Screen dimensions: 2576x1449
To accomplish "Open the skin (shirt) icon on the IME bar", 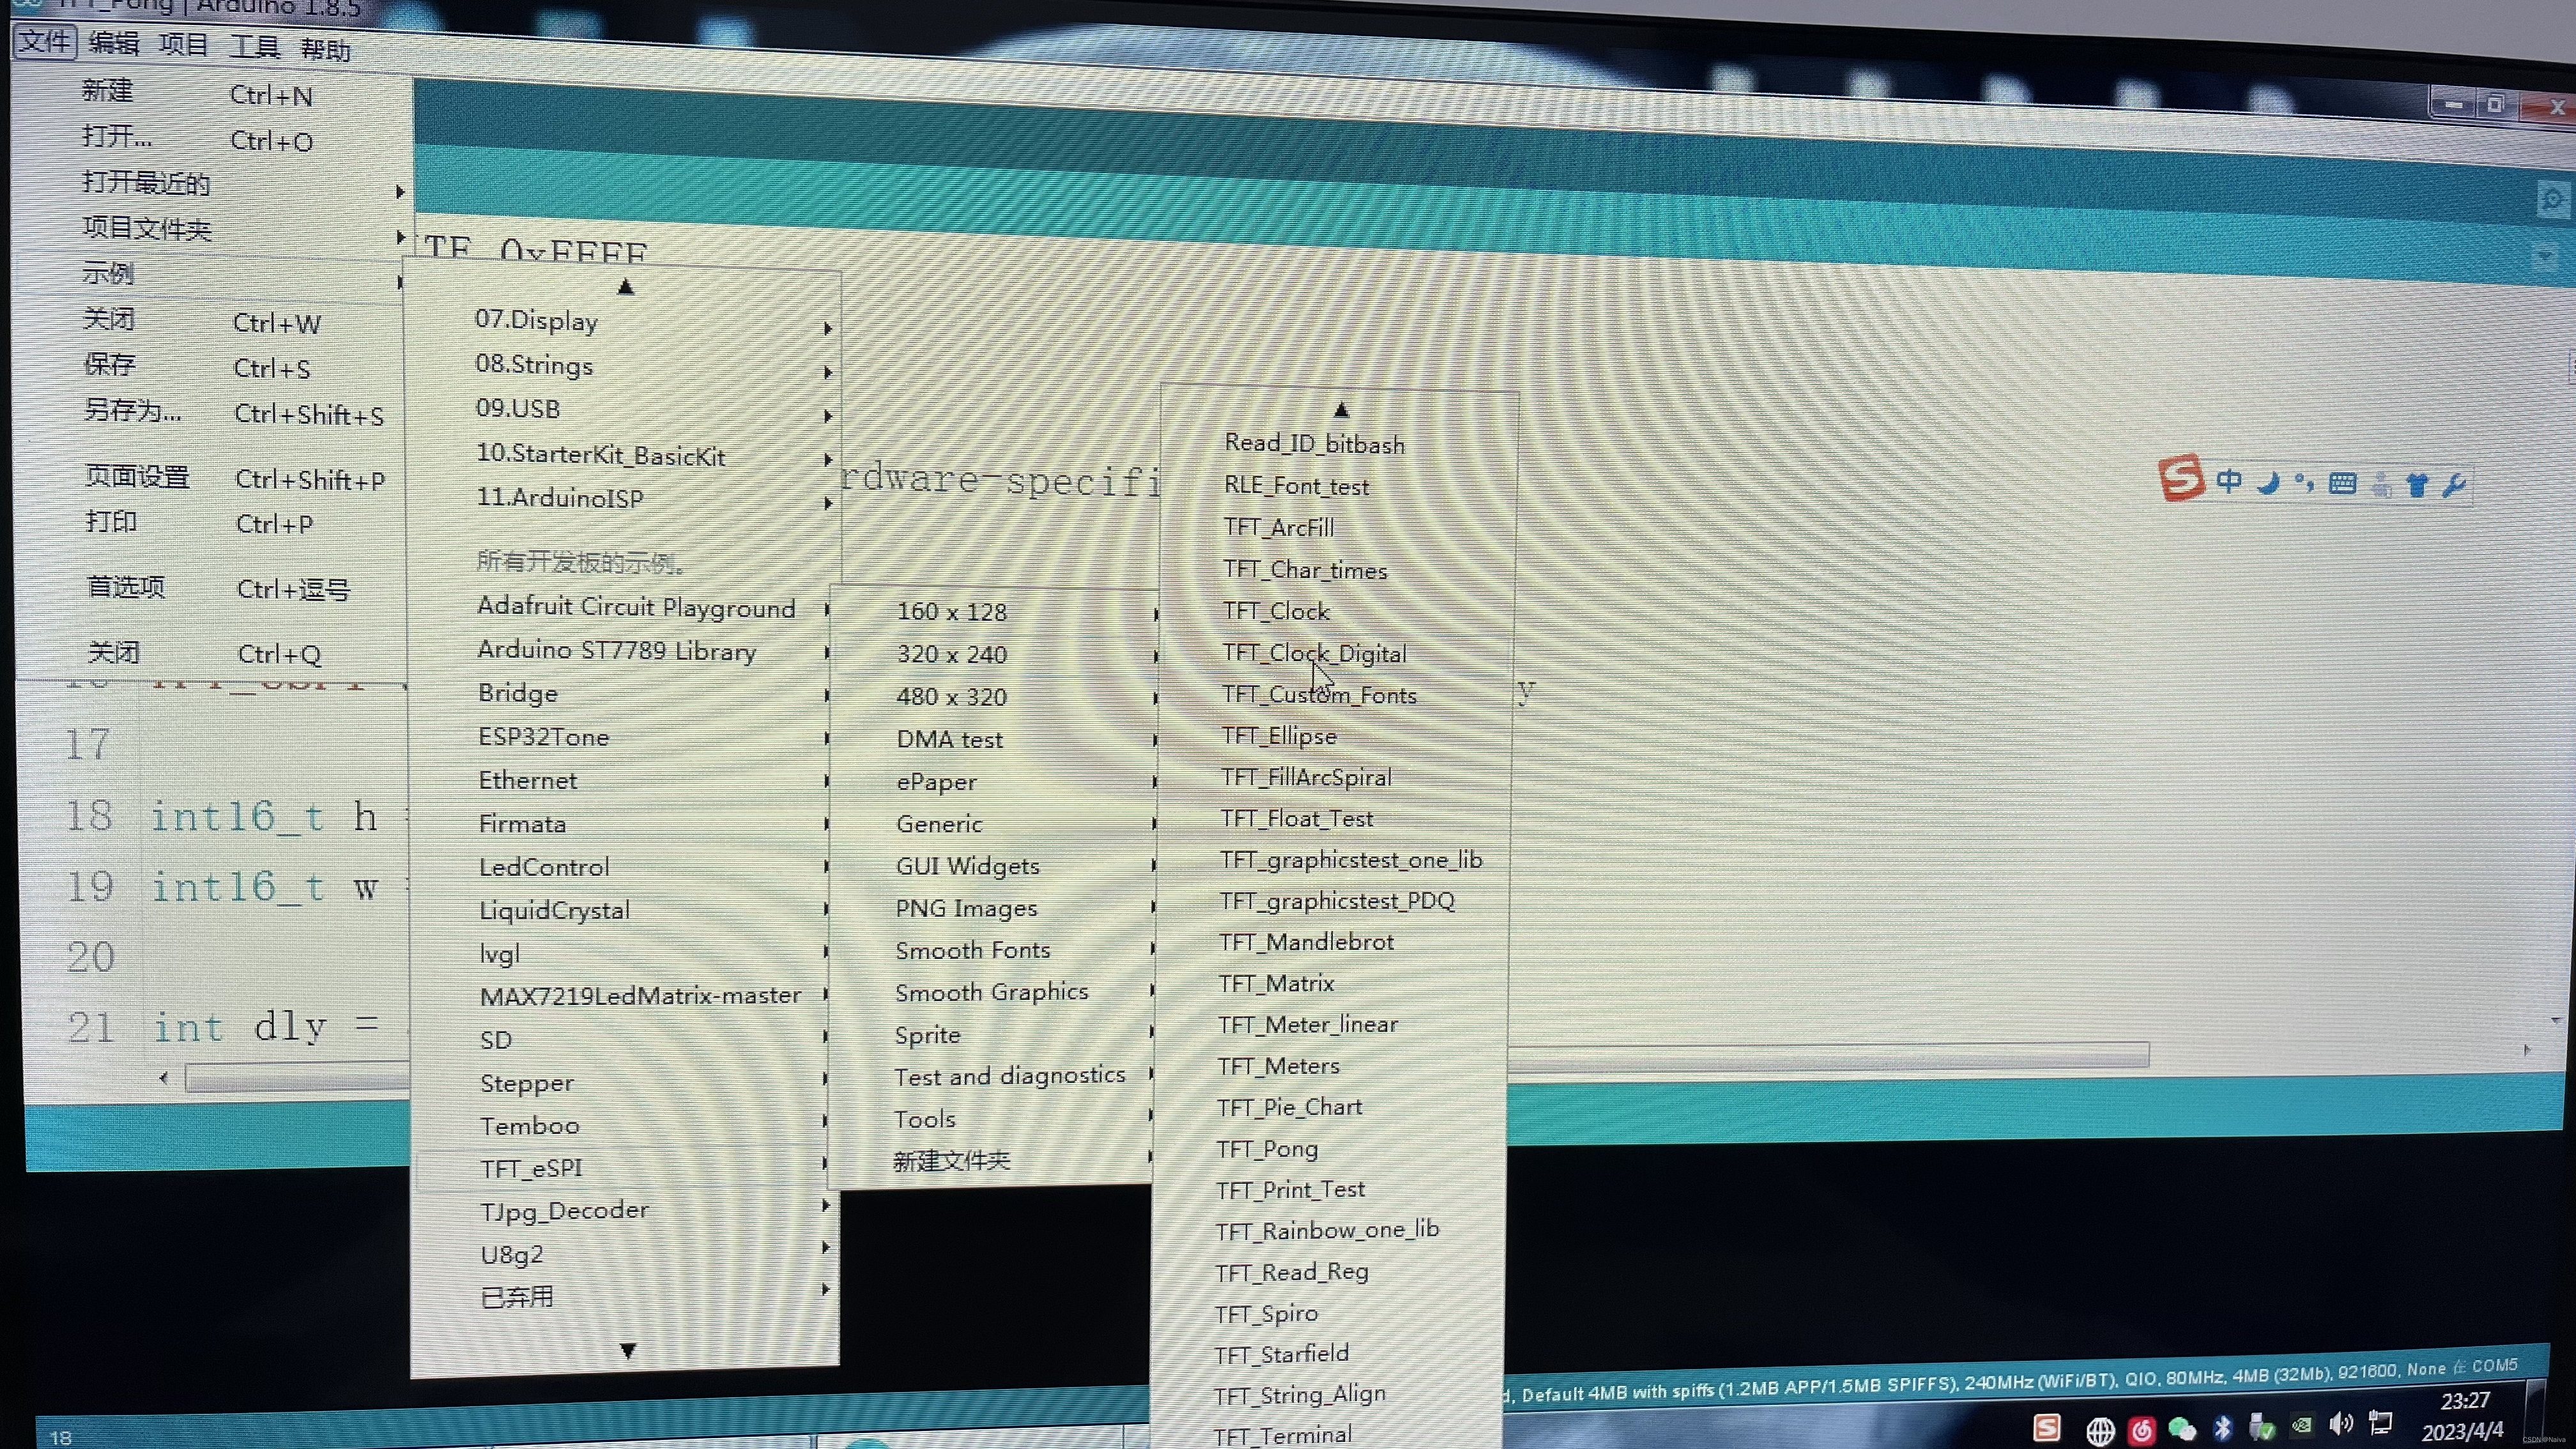I will [x=2417, y=486].
